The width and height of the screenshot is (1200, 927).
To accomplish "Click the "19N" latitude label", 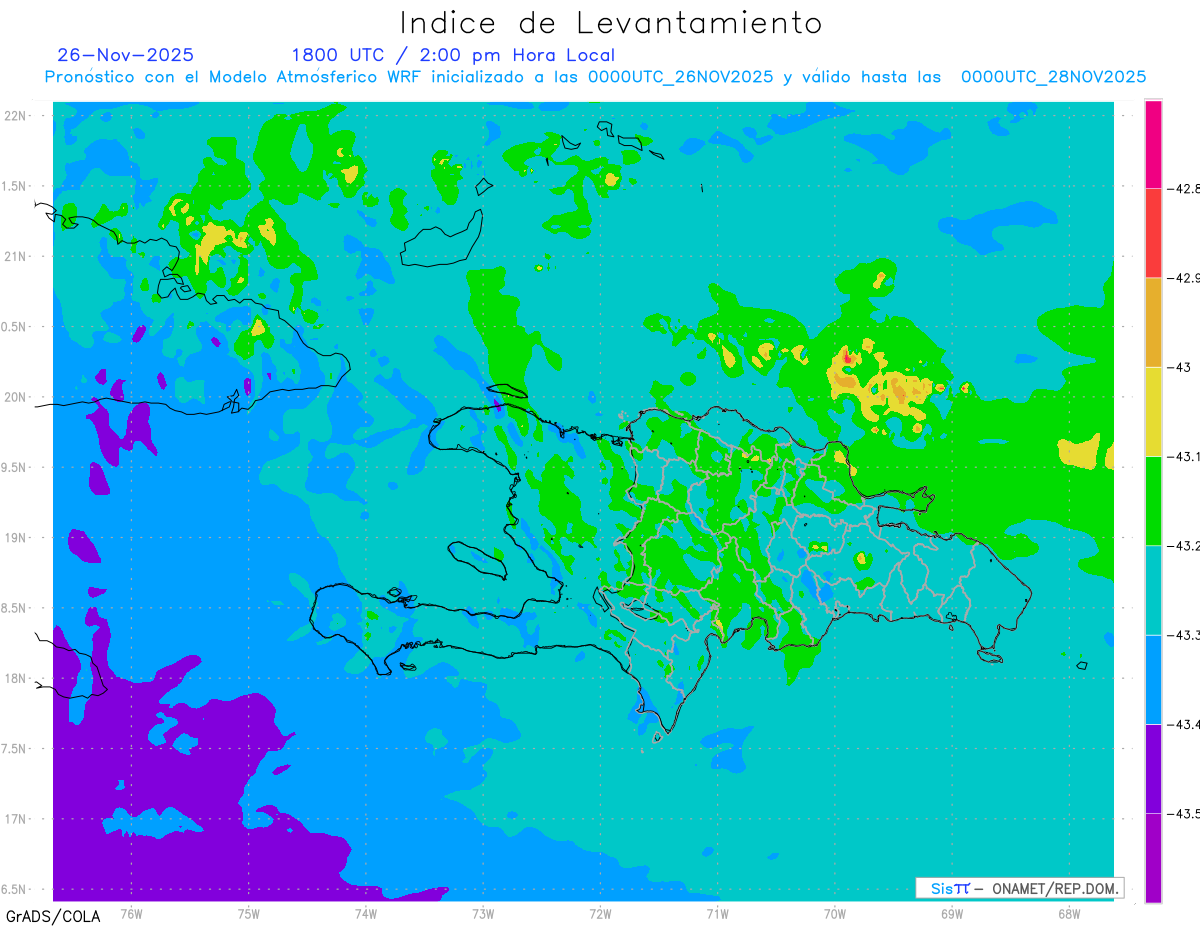I will click(x=17, y=538).
